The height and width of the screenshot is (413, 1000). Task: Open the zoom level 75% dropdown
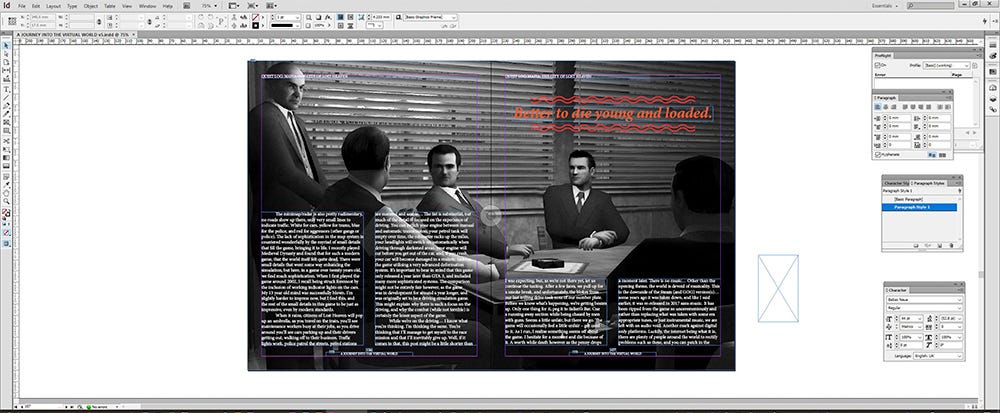click(209, 6)
